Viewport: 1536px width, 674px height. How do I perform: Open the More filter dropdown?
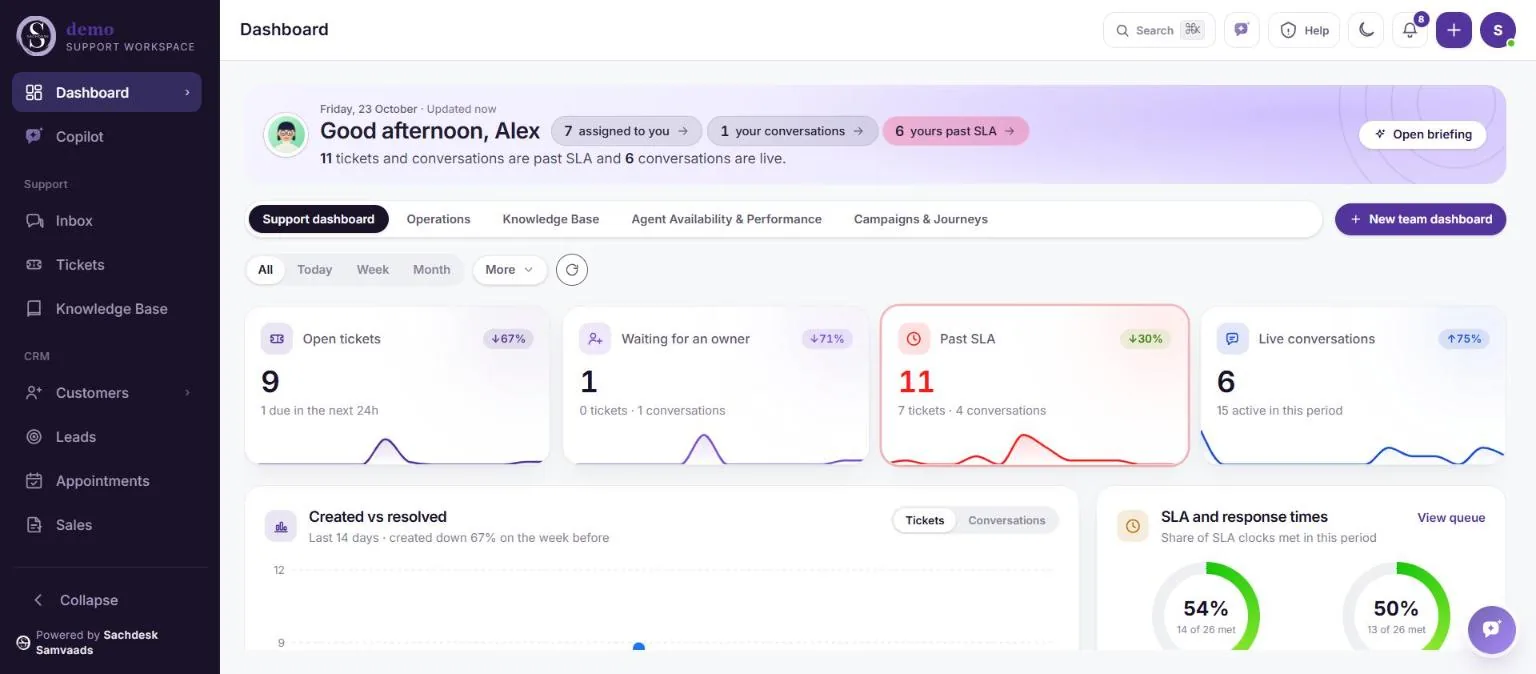coord(510,270)
